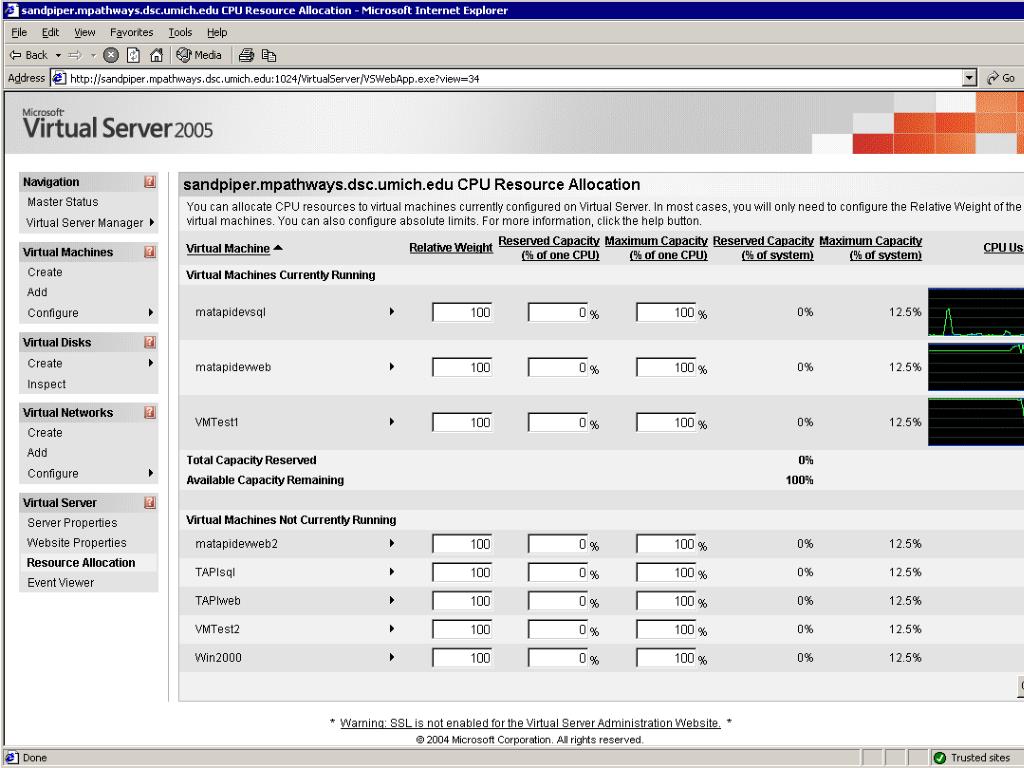Click matapidevweb CPU usage graph

coord(976,367)
